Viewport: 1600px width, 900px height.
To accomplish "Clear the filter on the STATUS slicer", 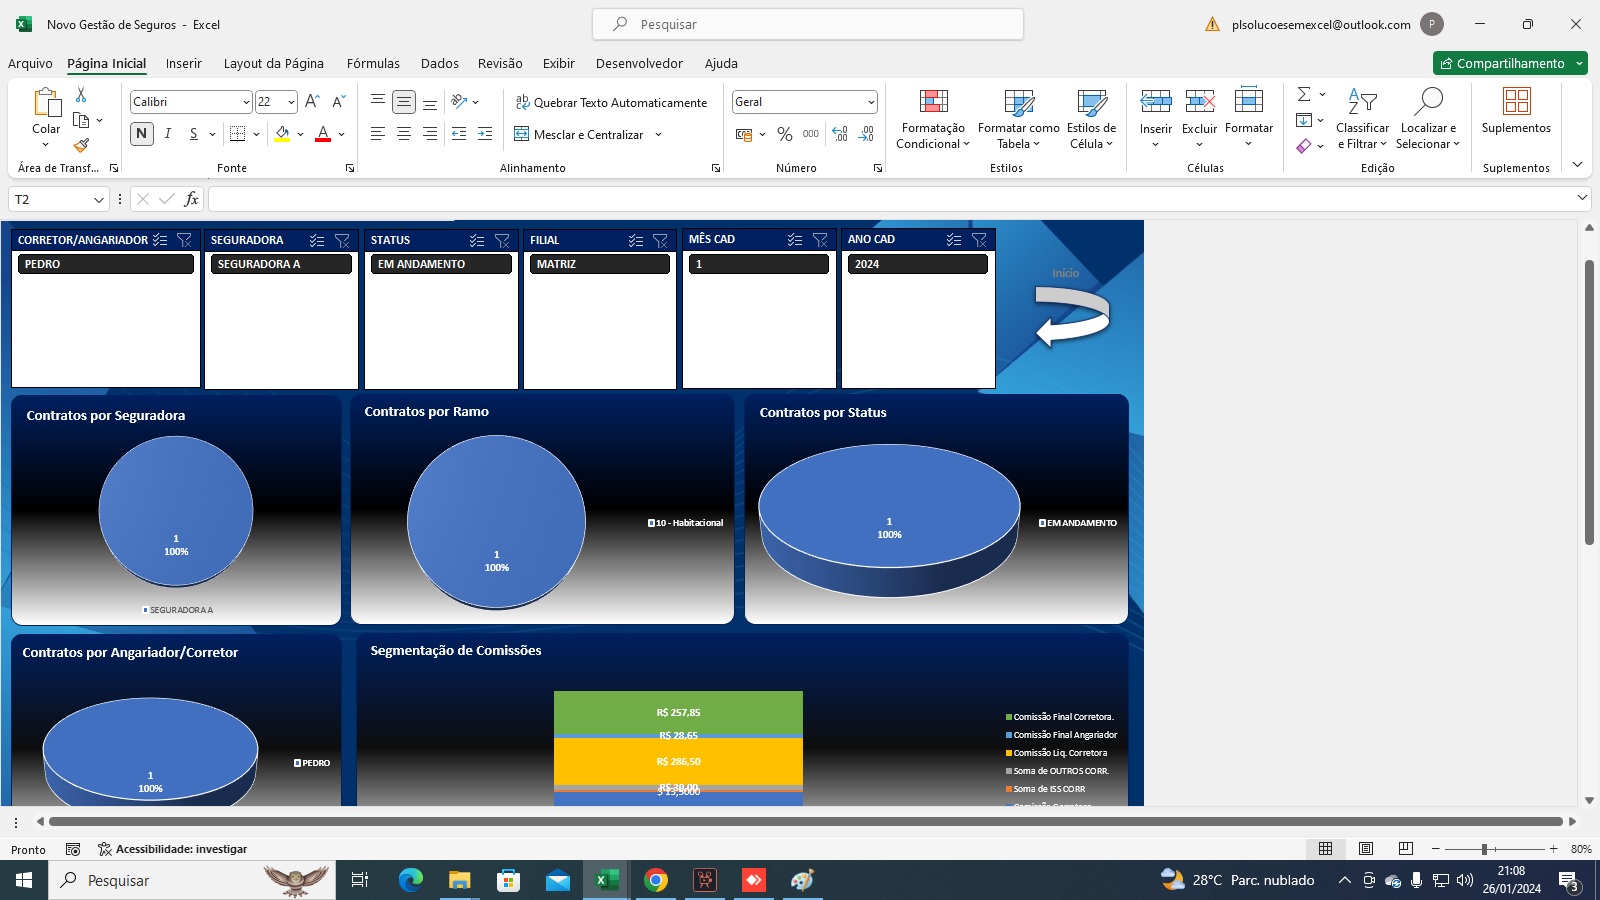I will click(x=502, y=240).
